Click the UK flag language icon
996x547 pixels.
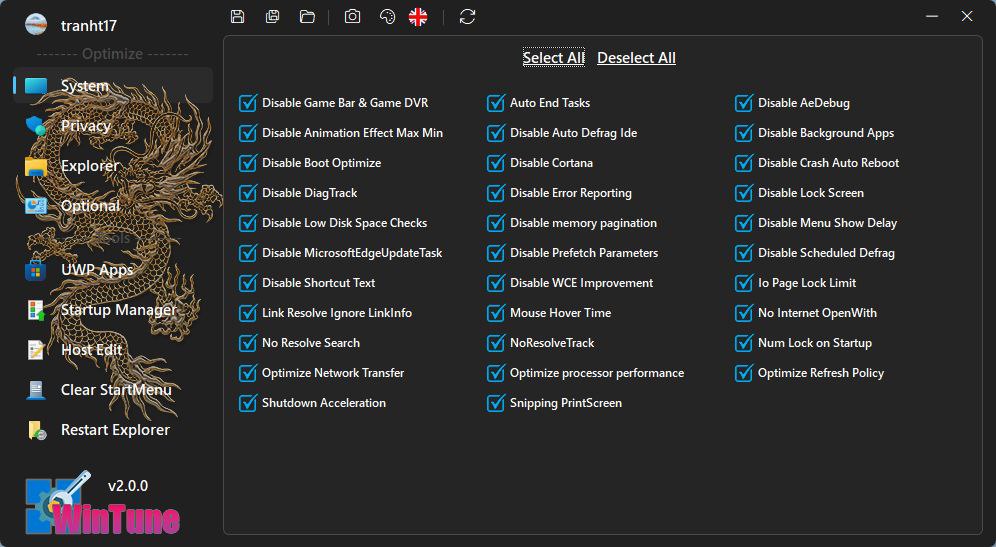(x=418, y=16)
